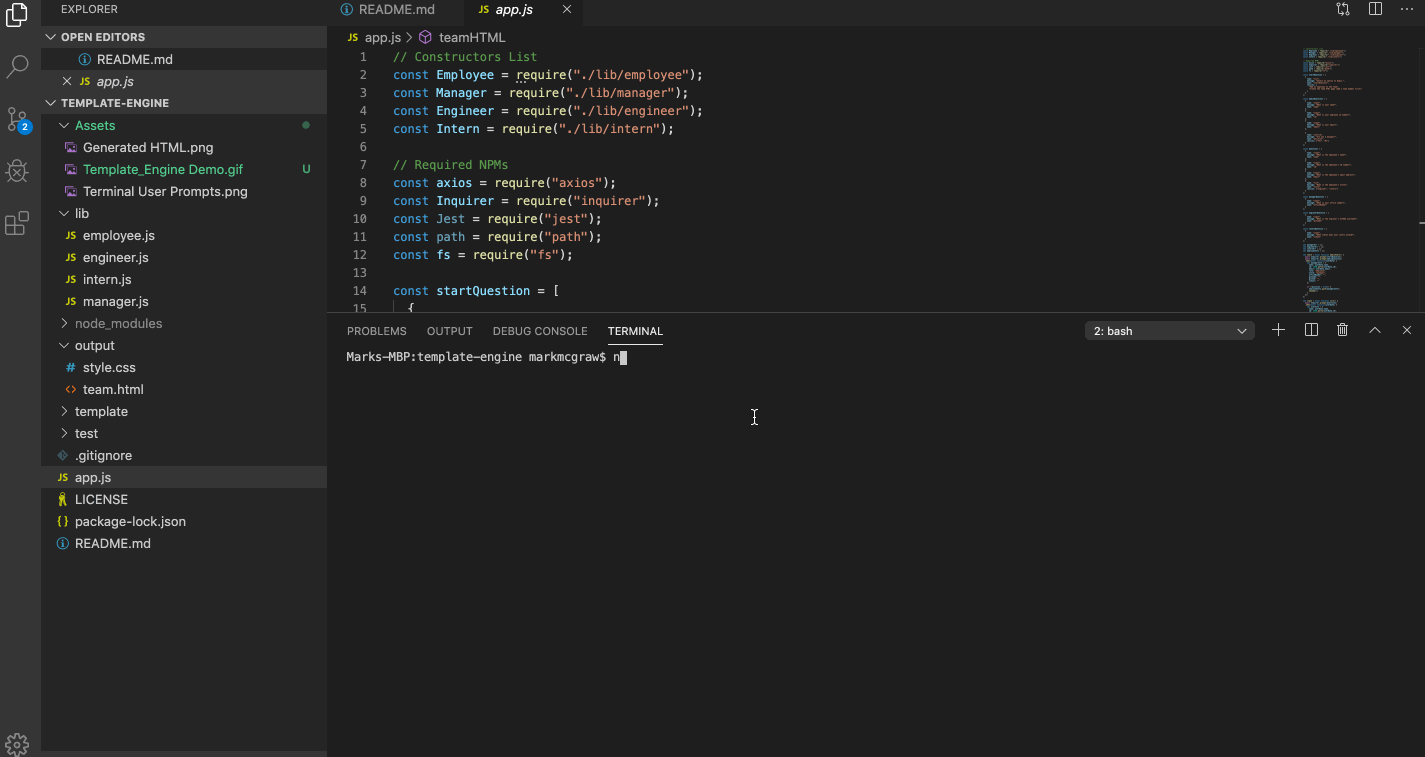Open package-lock.json in the explorer
The width and height of the screenshot is (1425, 757).
click(x=130, y=521)
